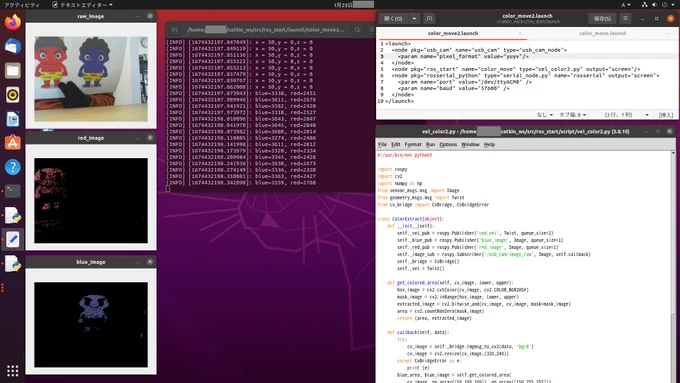680x383 pixels.
Task: Launch LibreOffice Writer from the dock
Action: [13, 119]
